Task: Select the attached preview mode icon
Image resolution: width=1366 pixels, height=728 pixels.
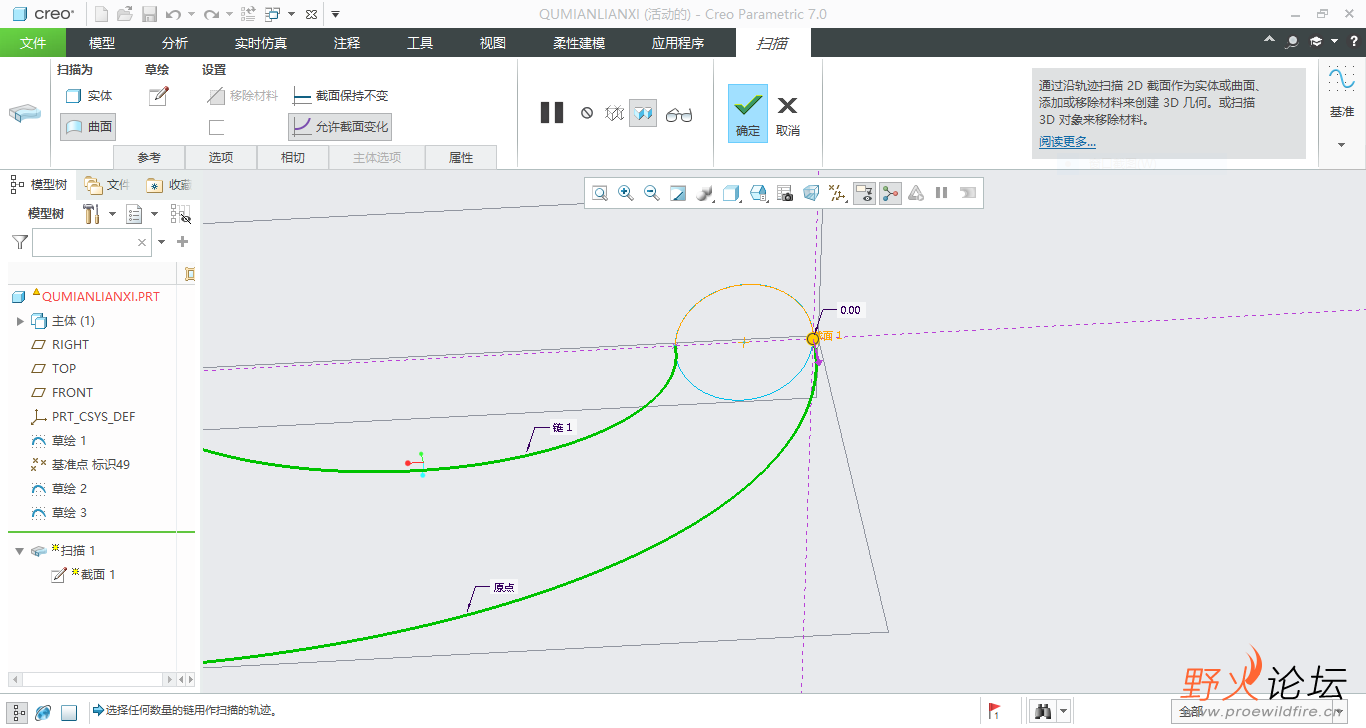Action: pyautogui.click(x=643, y=114)
